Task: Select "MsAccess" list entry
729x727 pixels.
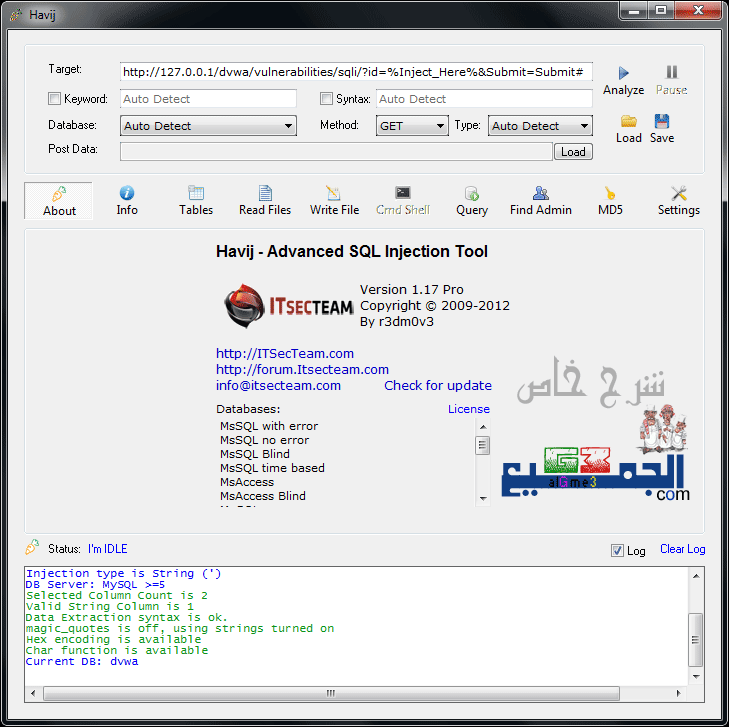Action: 247,482
